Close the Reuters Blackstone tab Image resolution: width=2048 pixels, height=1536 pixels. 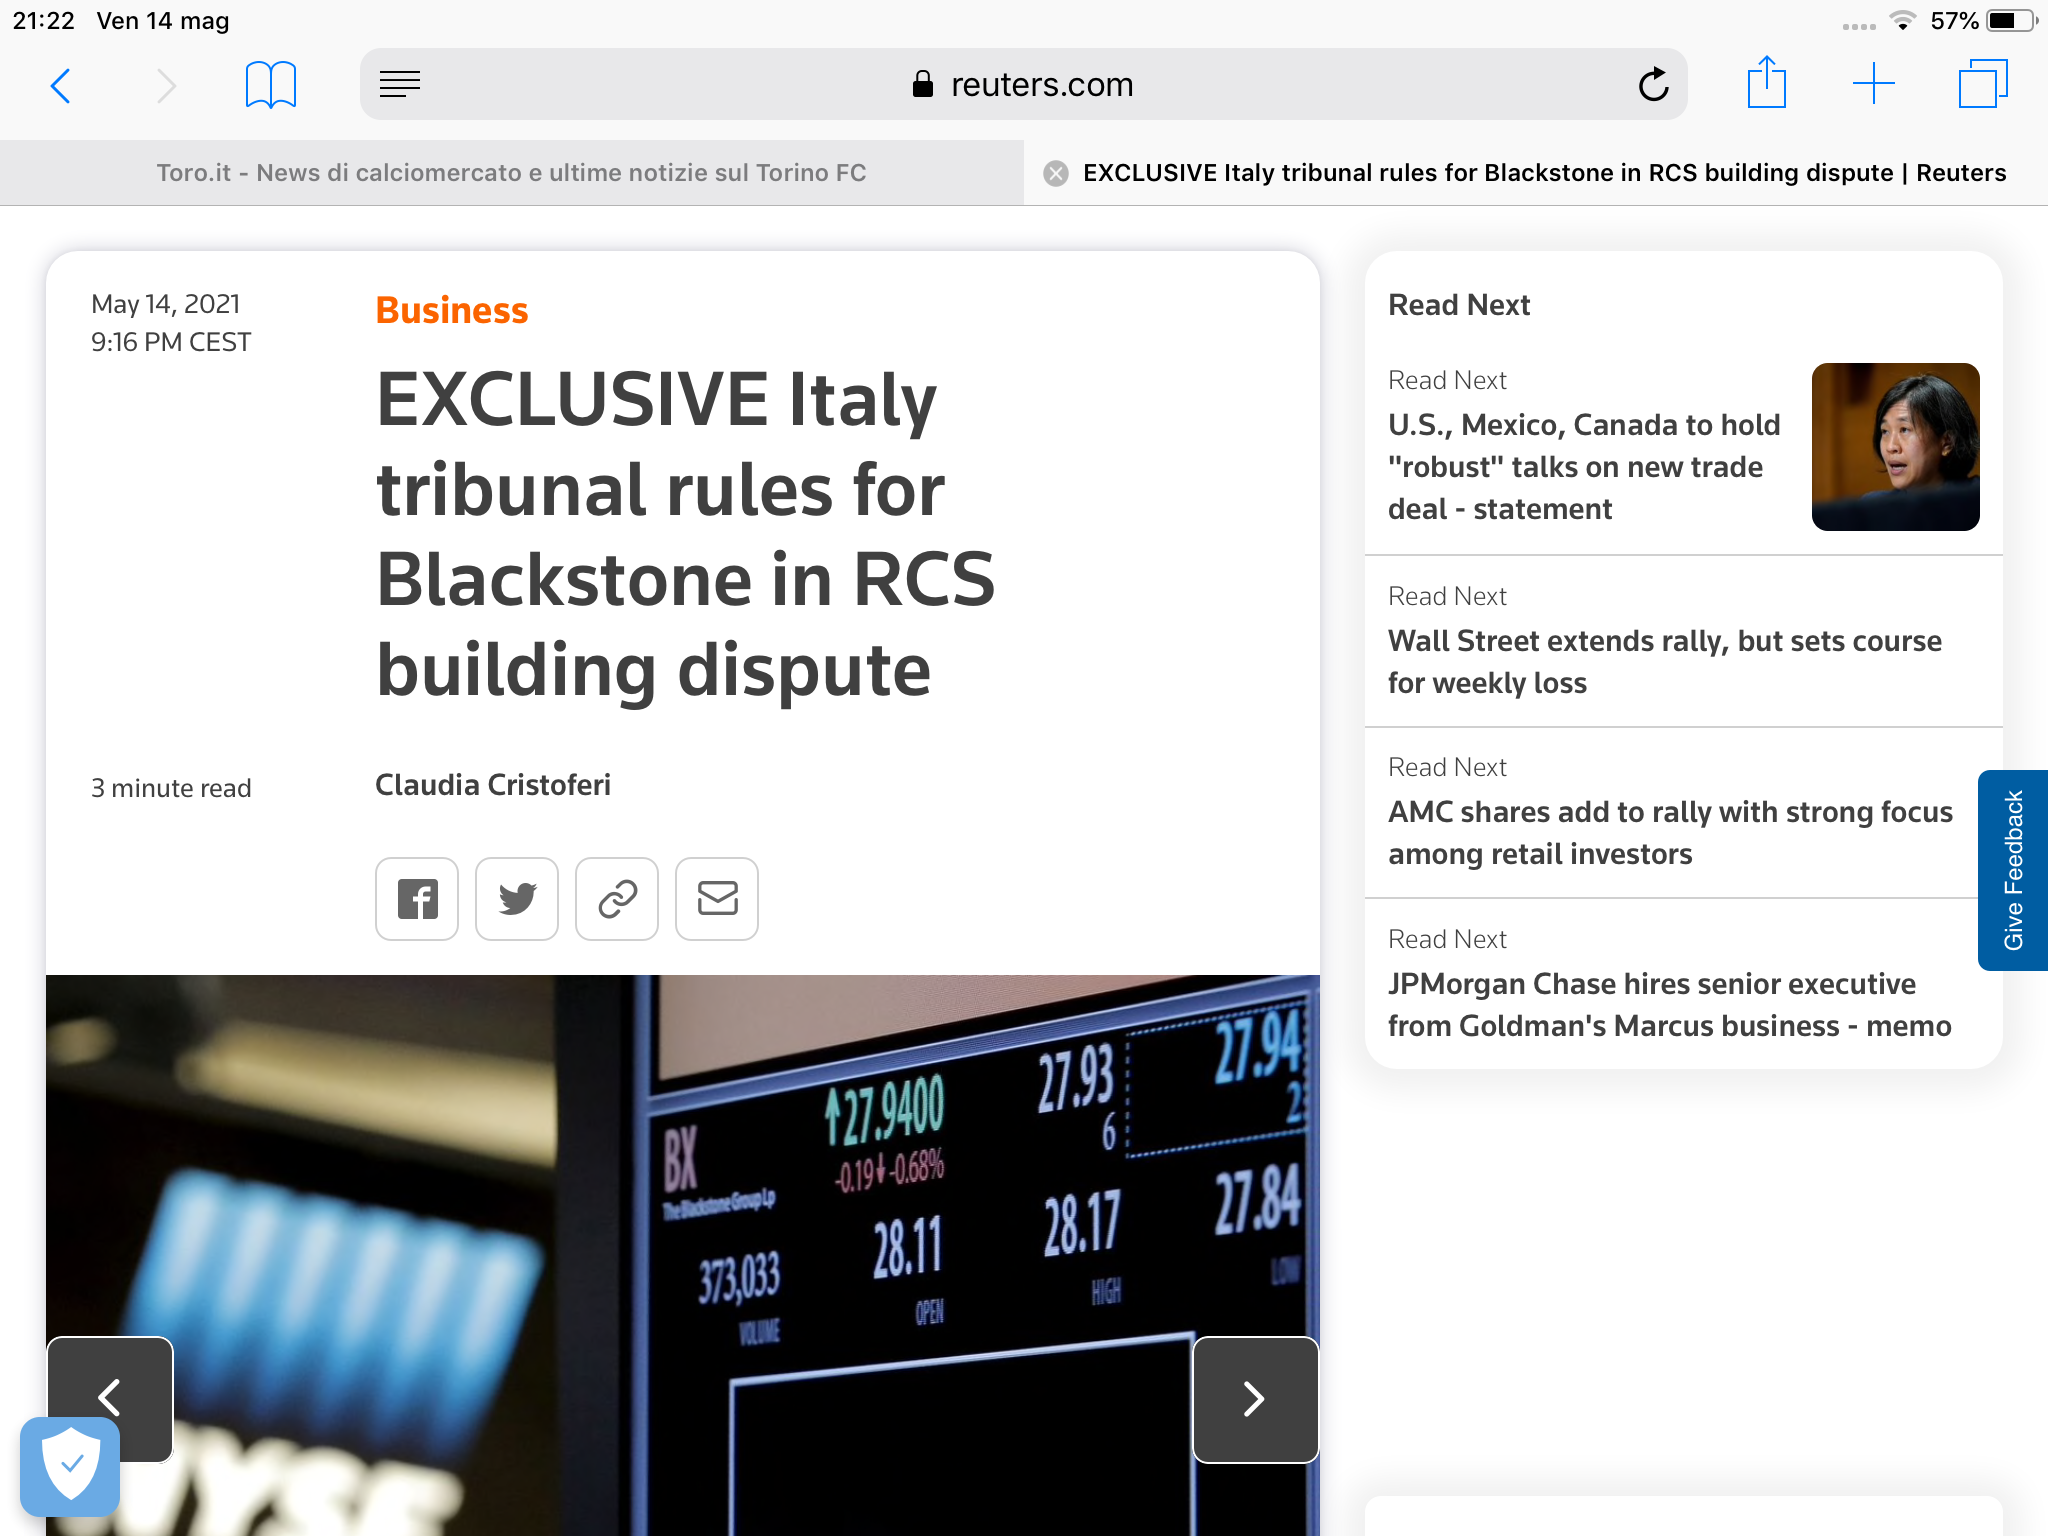point(1055,174)
